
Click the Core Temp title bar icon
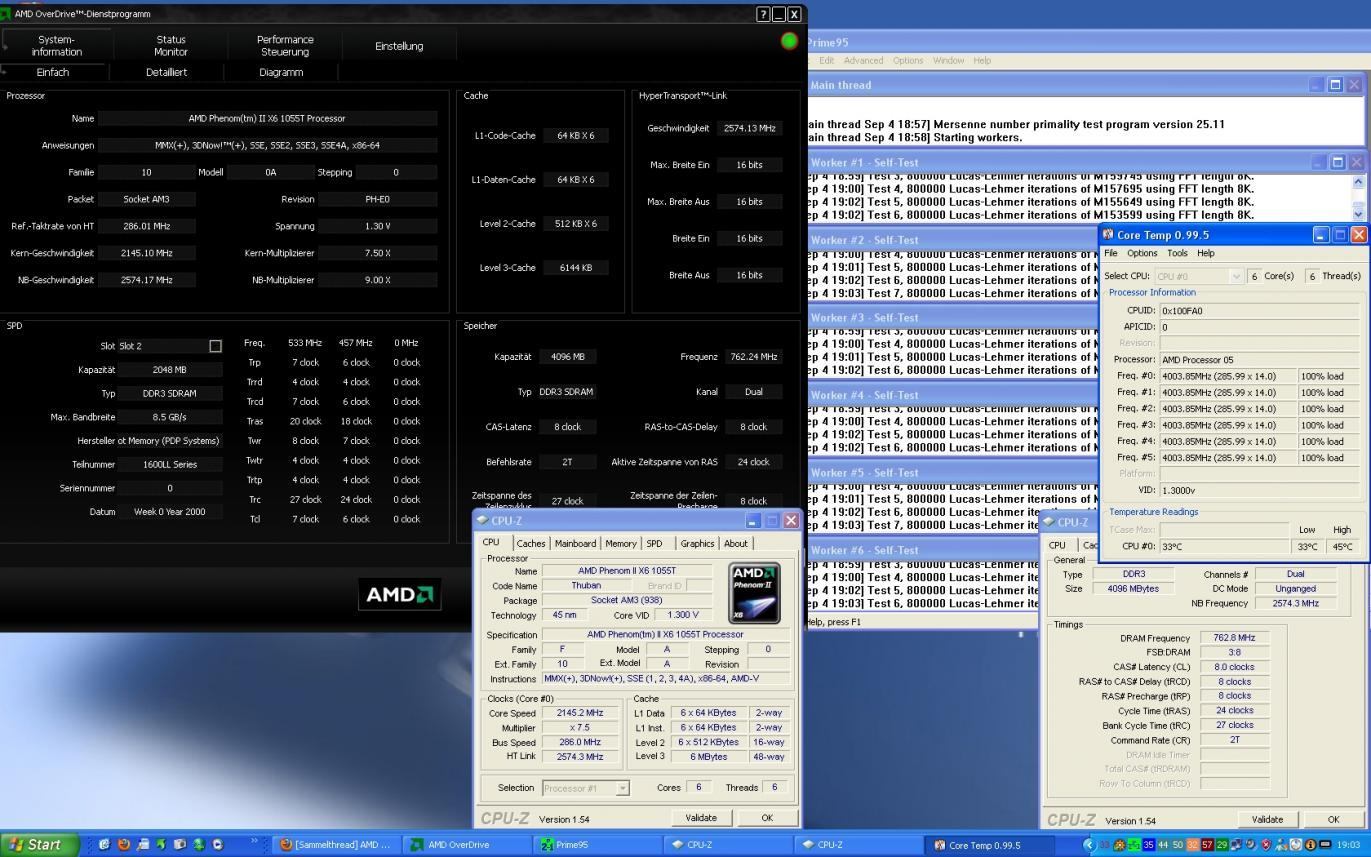(1108, 235)
